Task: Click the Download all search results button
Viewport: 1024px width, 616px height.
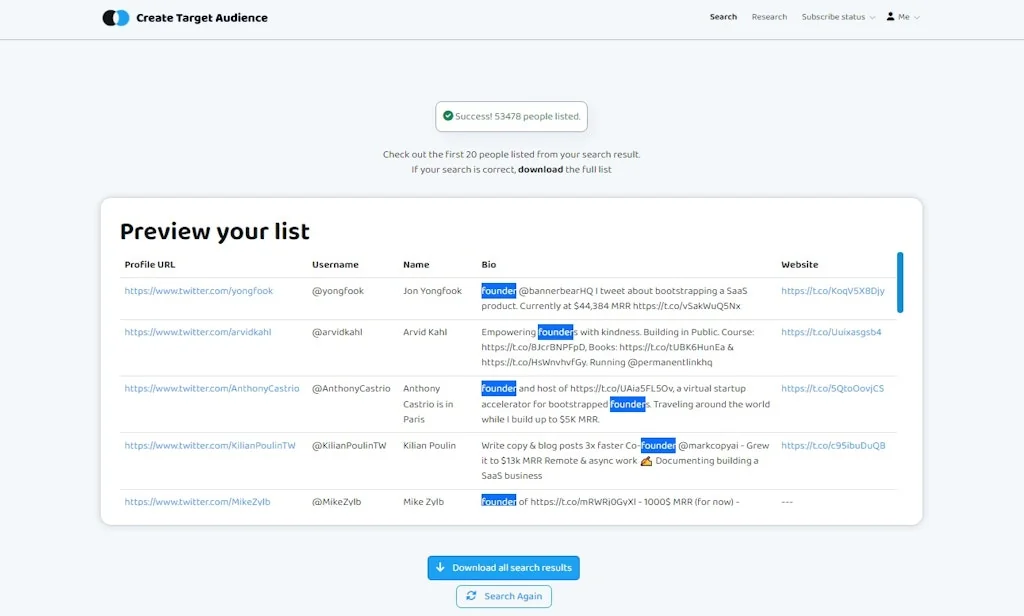Action: pos(503,567)
